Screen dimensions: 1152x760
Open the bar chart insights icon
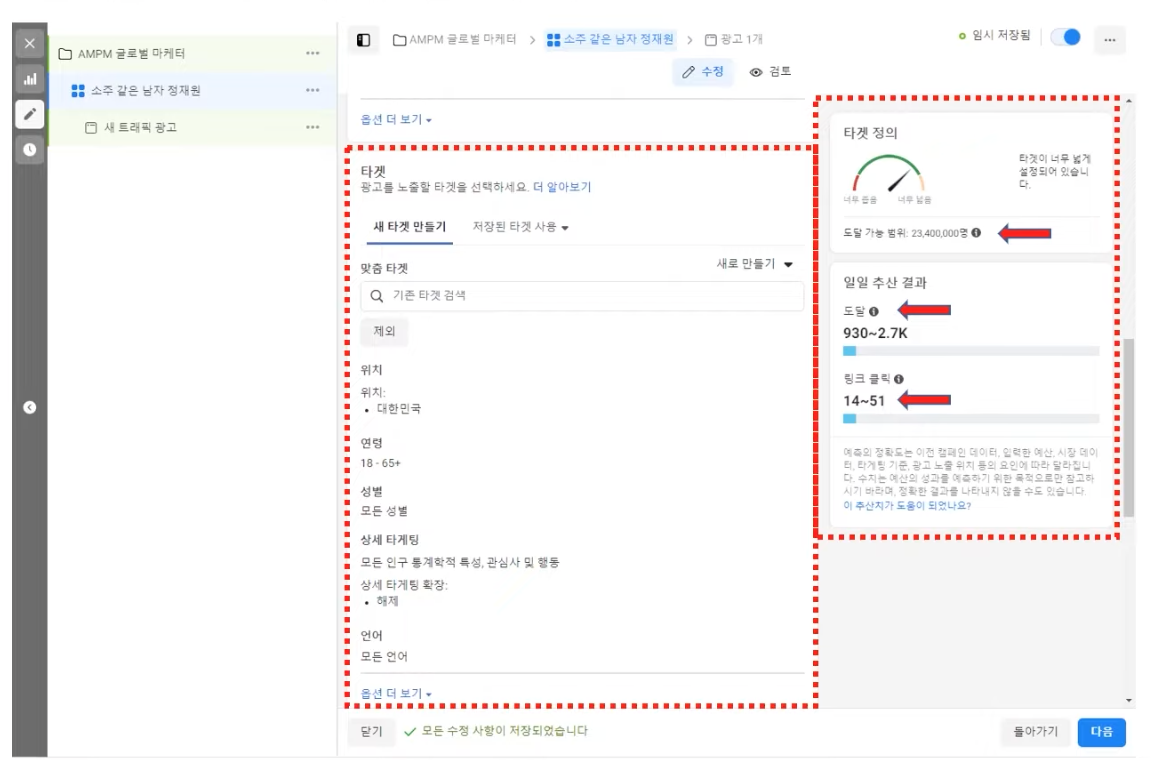coord(29,79)
